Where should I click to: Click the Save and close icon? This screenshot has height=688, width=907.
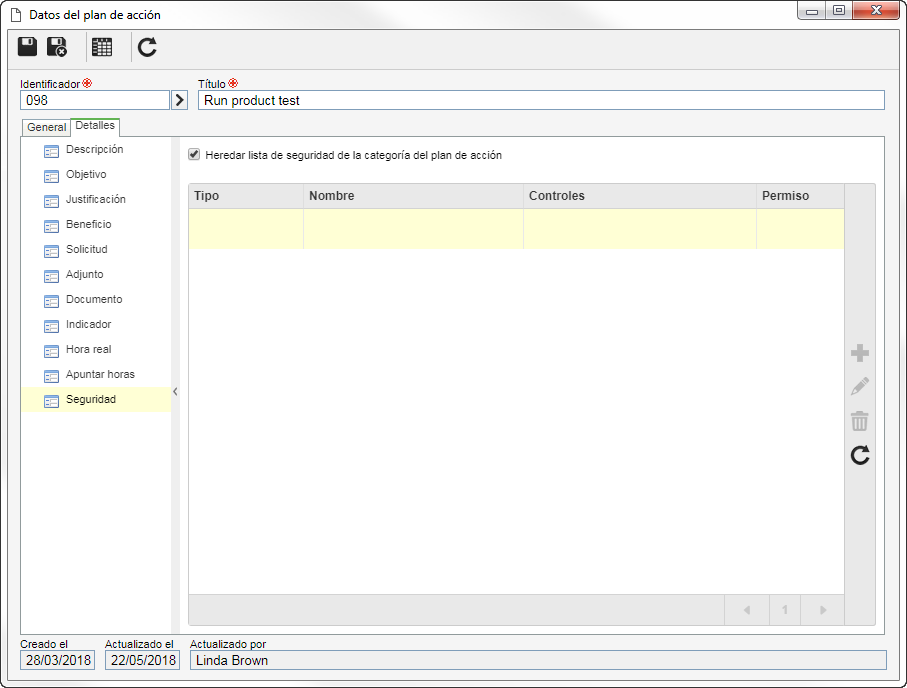(x=57, y=47)
